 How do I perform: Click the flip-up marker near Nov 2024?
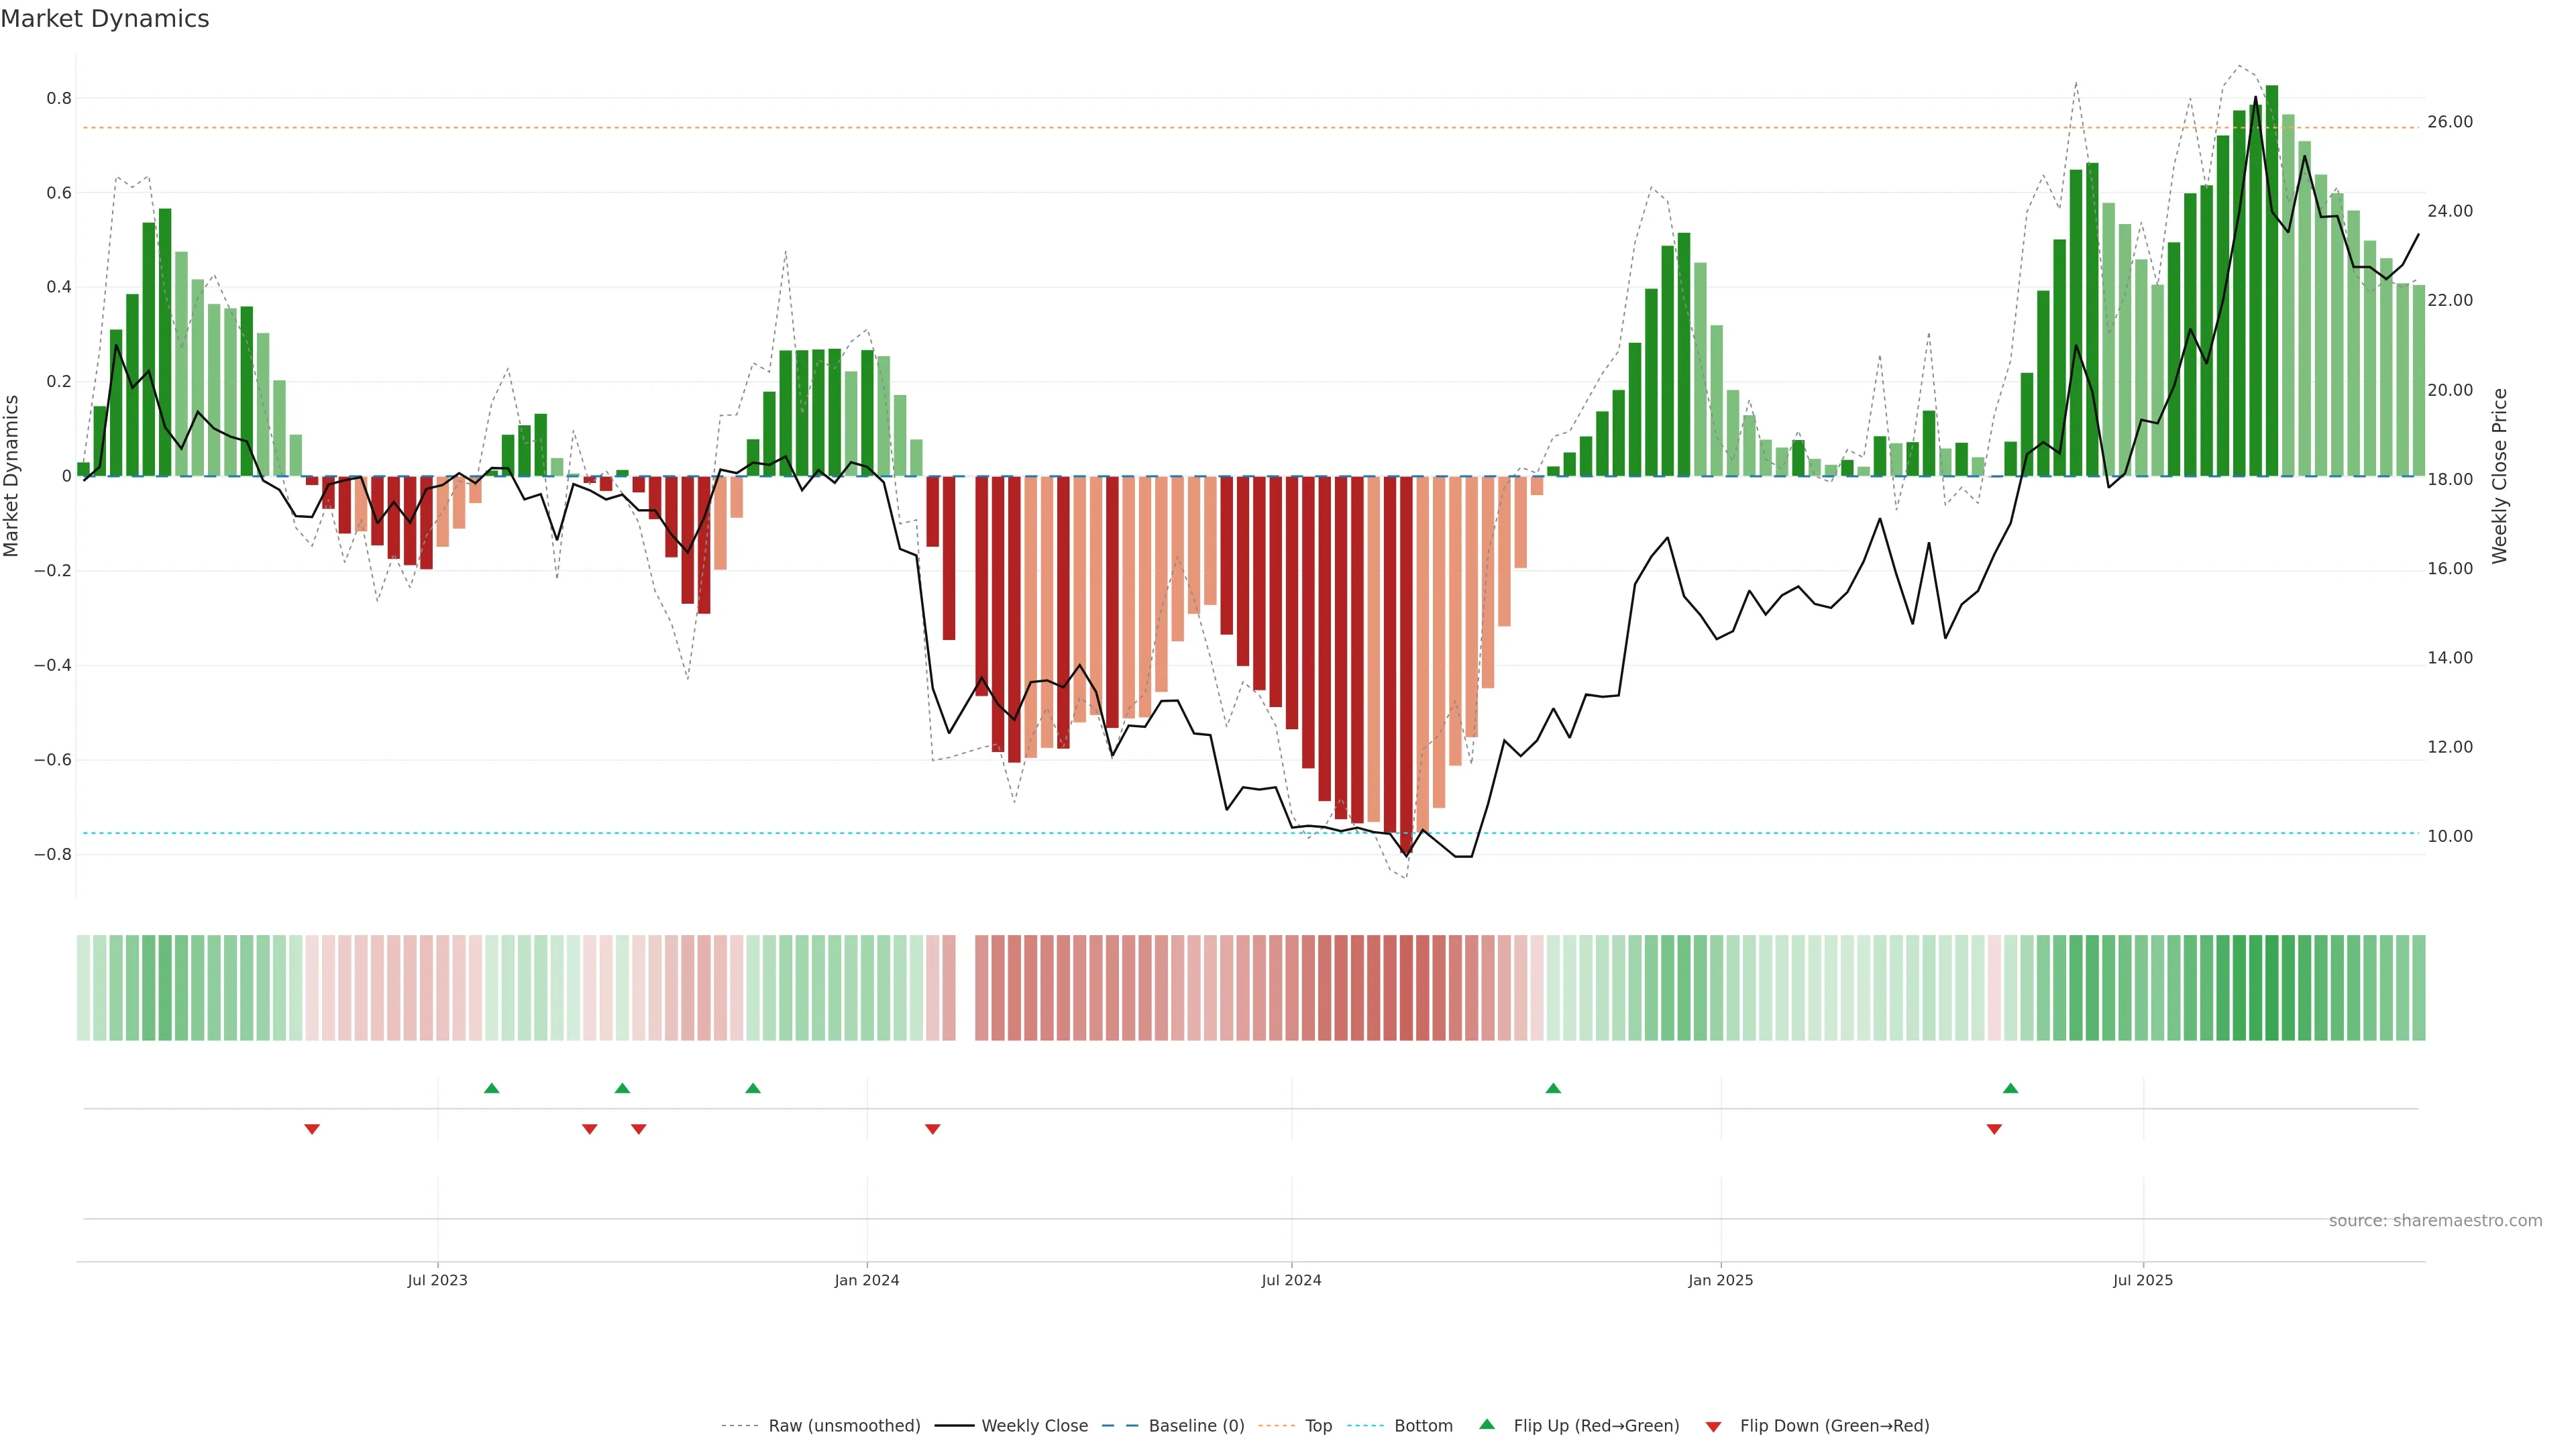coord(1553,1088)
